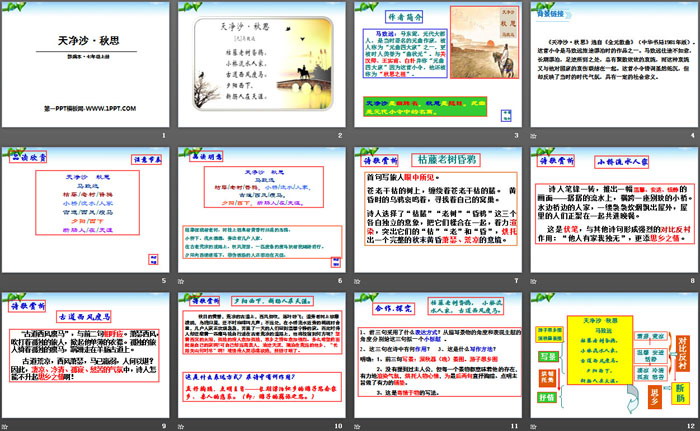Click the animation star icon below slide 8

(x=531, y=279)
